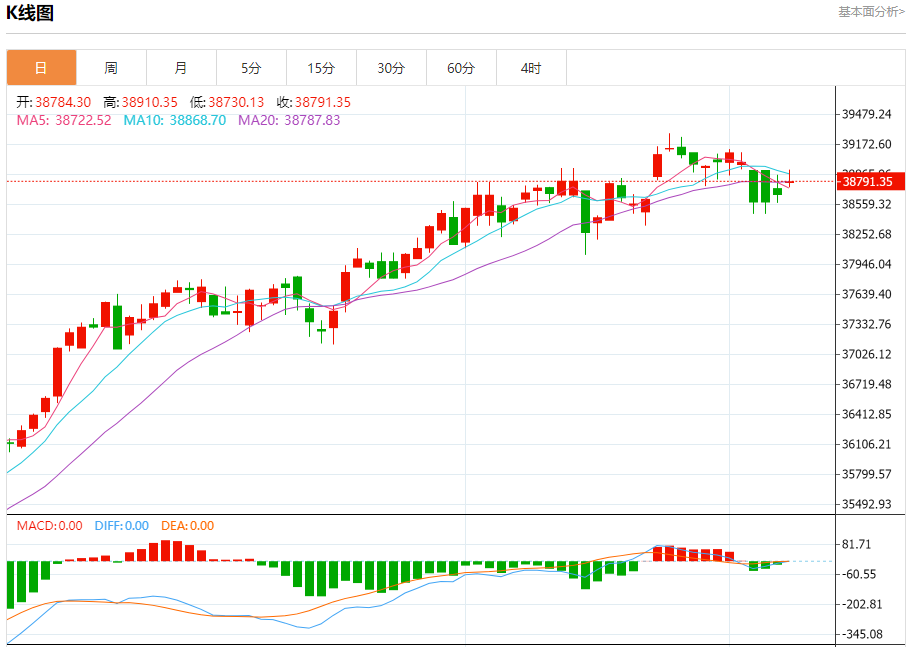
Task: Click the high price 38910.35
Action: [x=149, y=102]
